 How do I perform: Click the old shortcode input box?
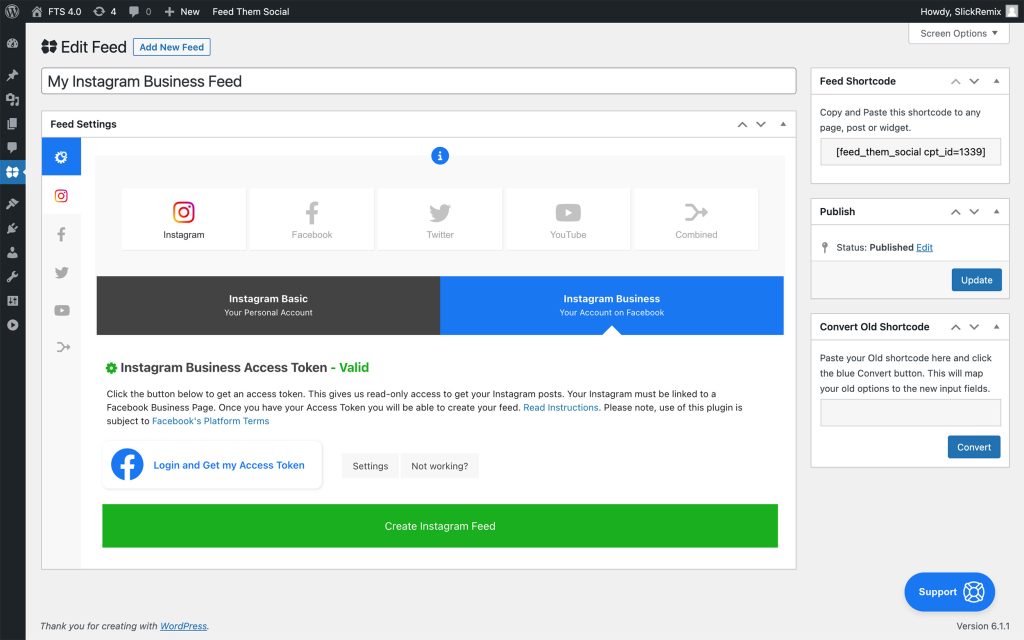910,413
